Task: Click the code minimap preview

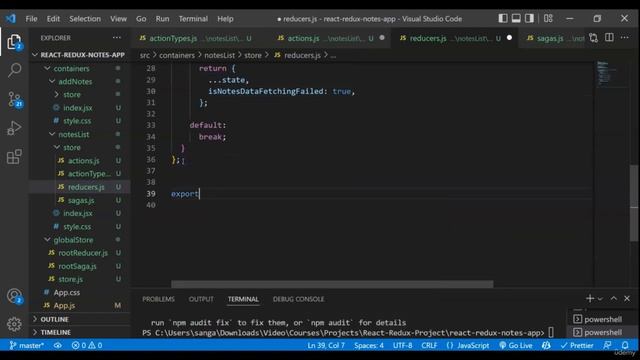Action: (607, 74)
